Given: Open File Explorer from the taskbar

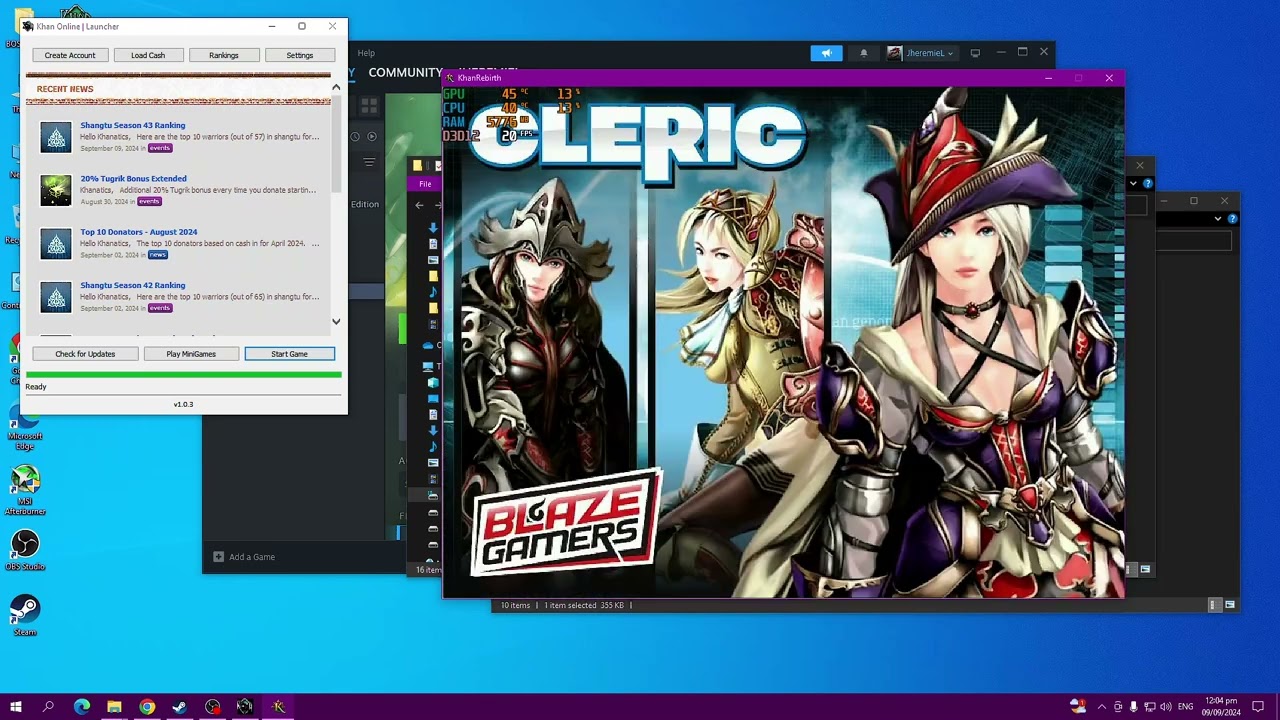Looking at the screenshot, I should coord(114,707).
